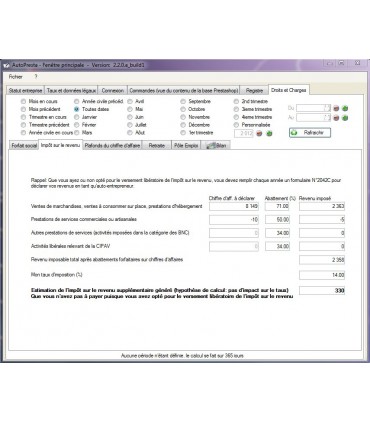This screenshot has height=423, width=370.
Task: Click 'Prestations de services commerciales' chiffre field -10
Action: pyautogui.click(x=234, y=220)
